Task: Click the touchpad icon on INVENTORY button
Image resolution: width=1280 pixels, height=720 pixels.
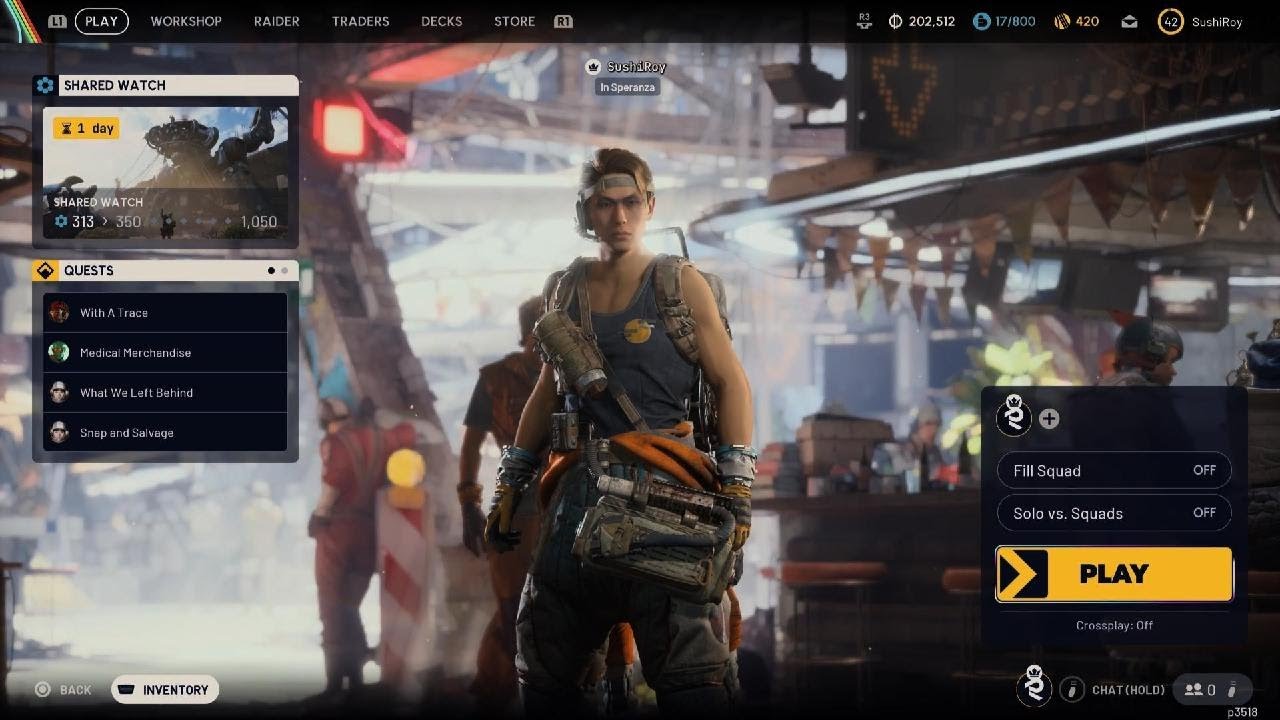Action: point(126,690)
